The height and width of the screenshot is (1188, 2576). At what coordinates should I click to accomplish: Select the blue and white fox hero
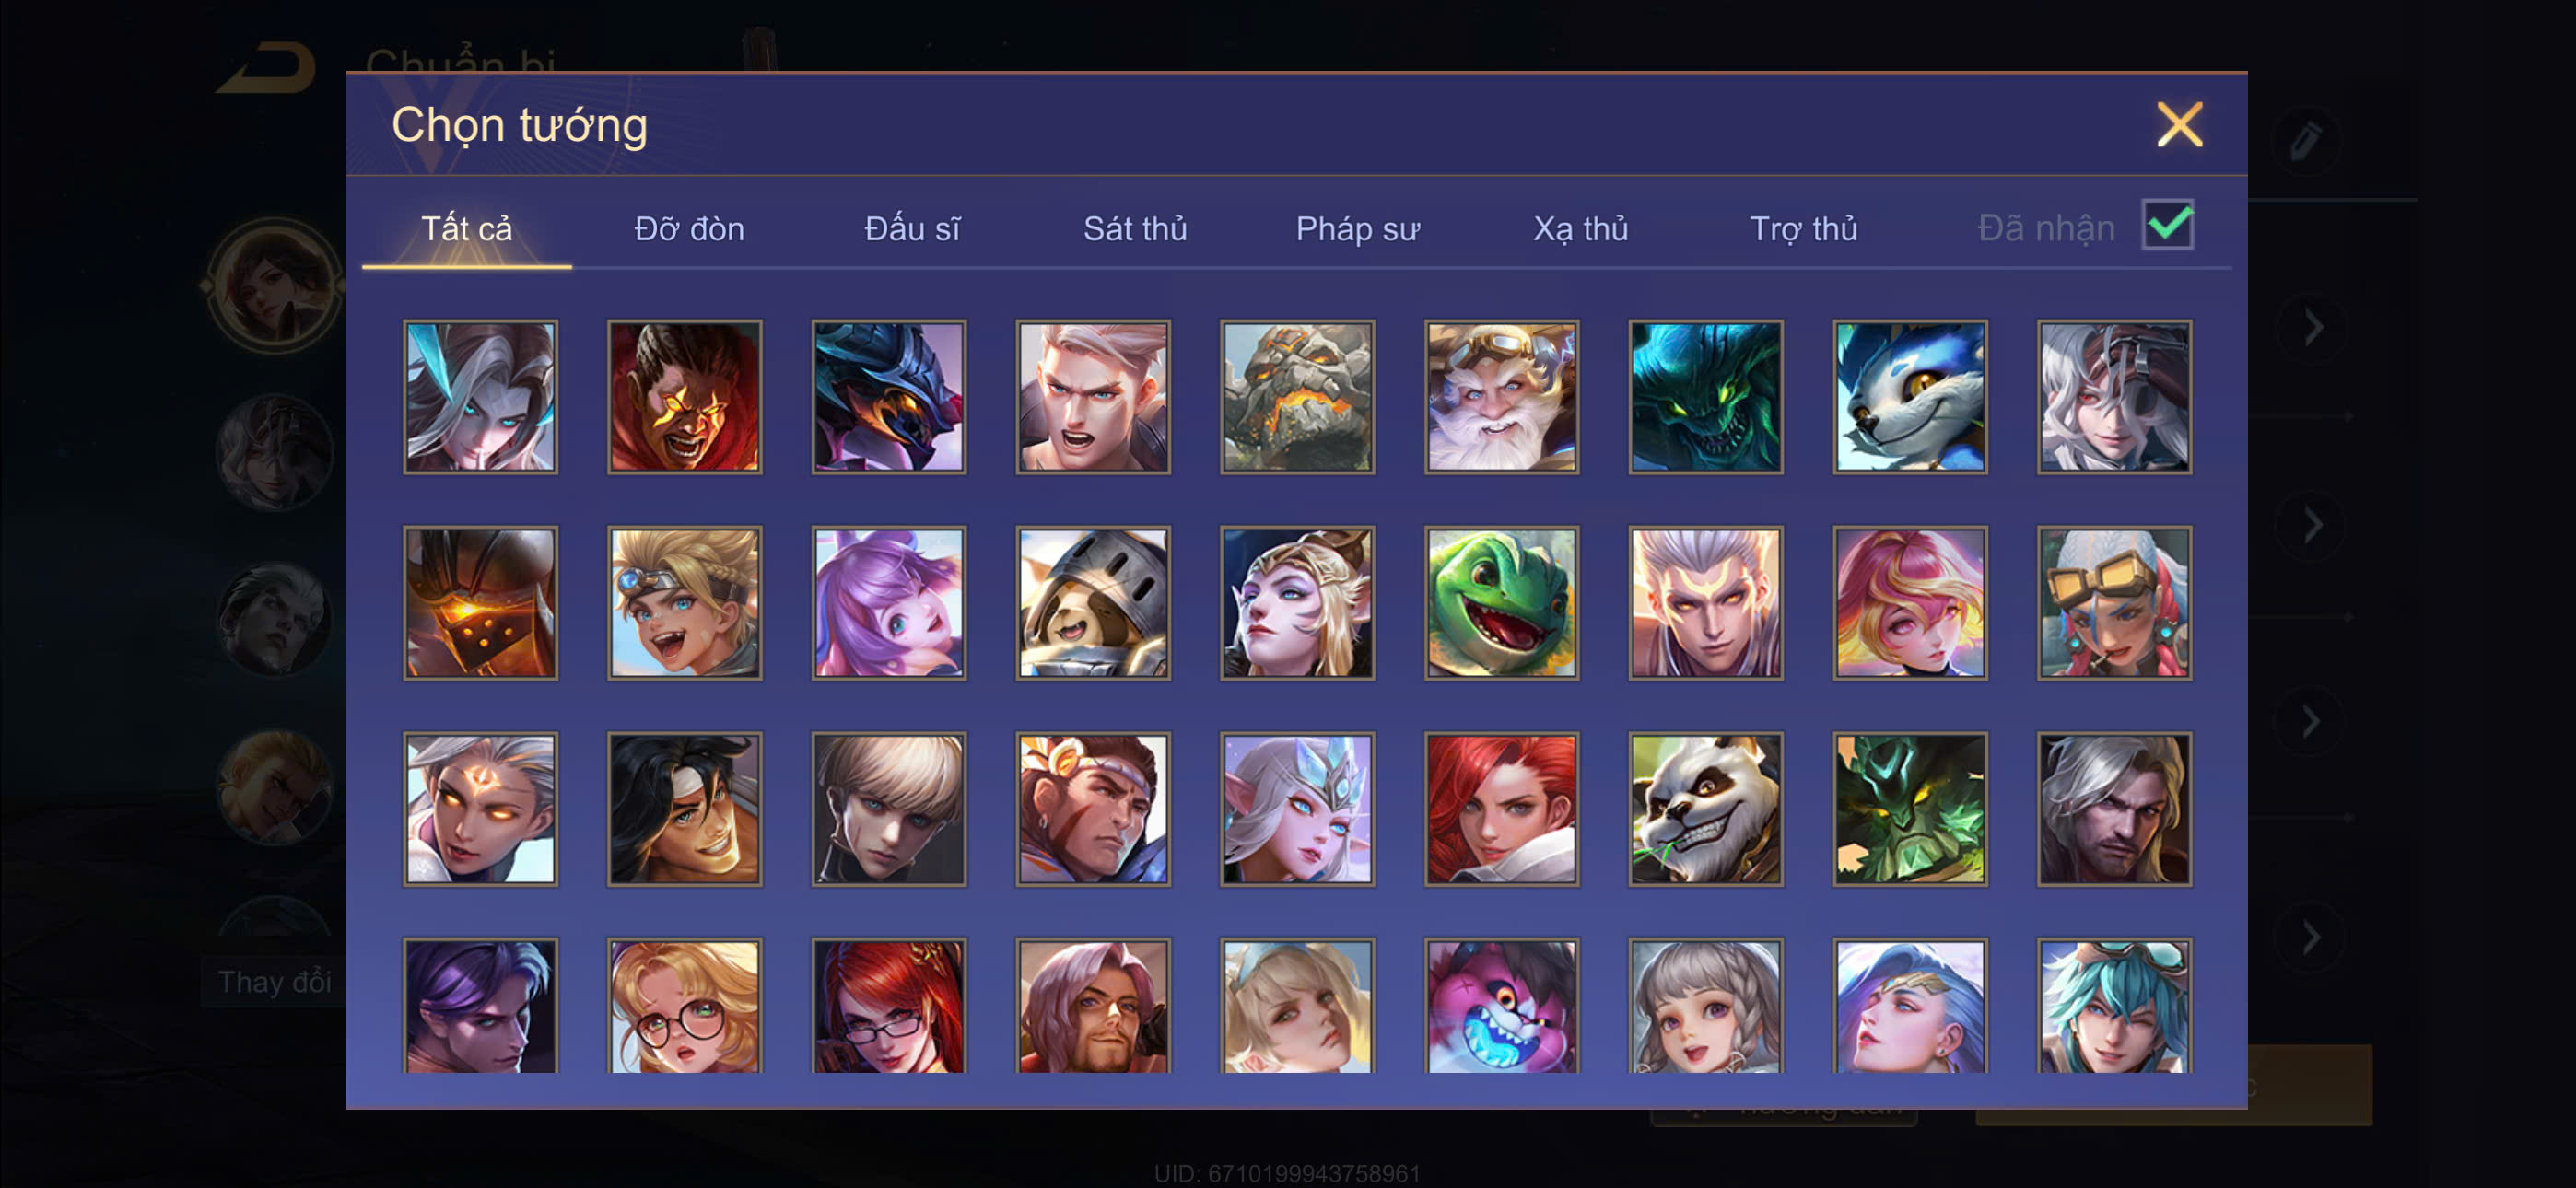point(1909,397)
